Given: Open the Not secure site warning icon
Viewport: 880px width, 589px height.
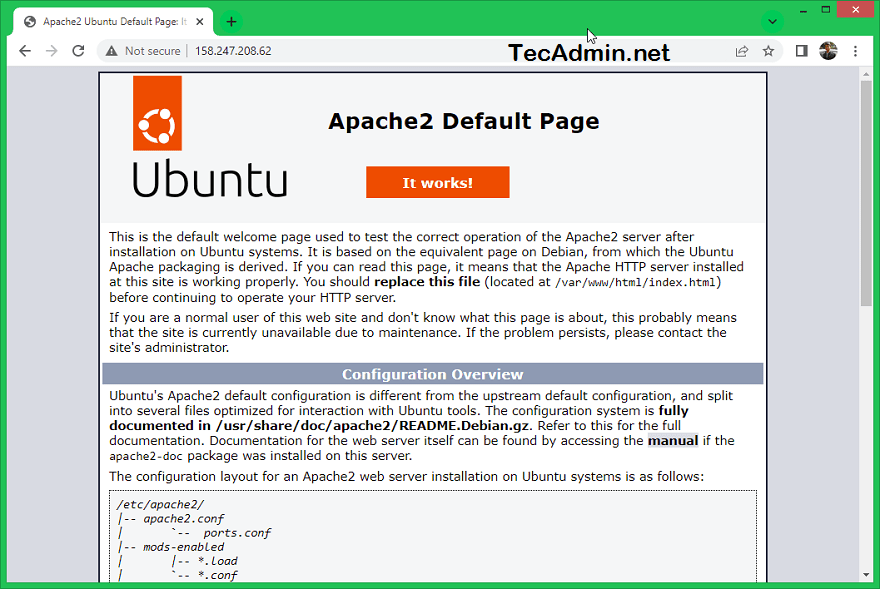Looking at the screenshot, I should (x=112, y=51).
